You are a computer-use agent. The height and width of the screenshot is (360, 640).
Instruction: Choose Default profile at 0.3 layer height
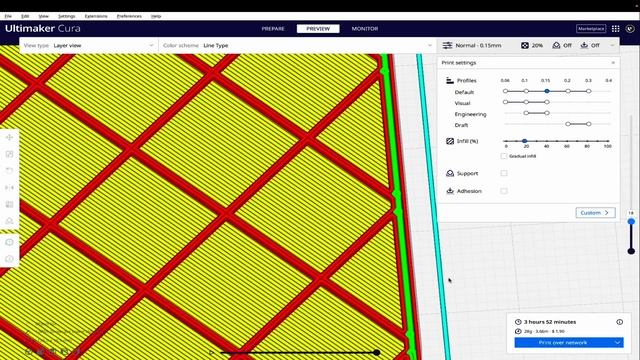pos(589,91)
